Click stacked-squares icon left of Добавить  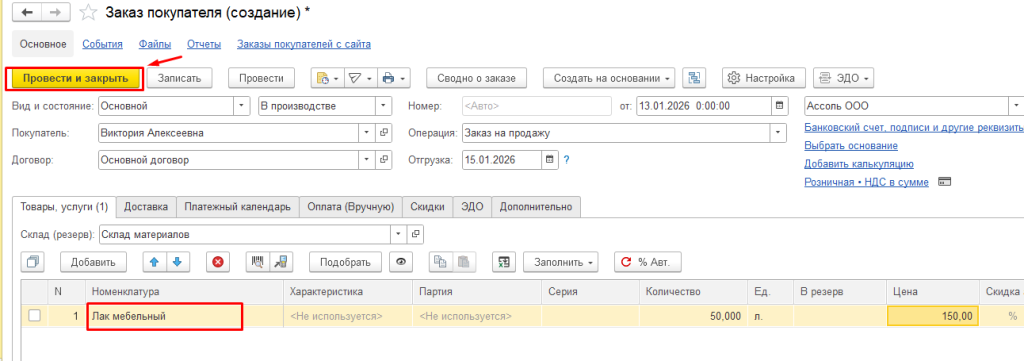[33, 262]
